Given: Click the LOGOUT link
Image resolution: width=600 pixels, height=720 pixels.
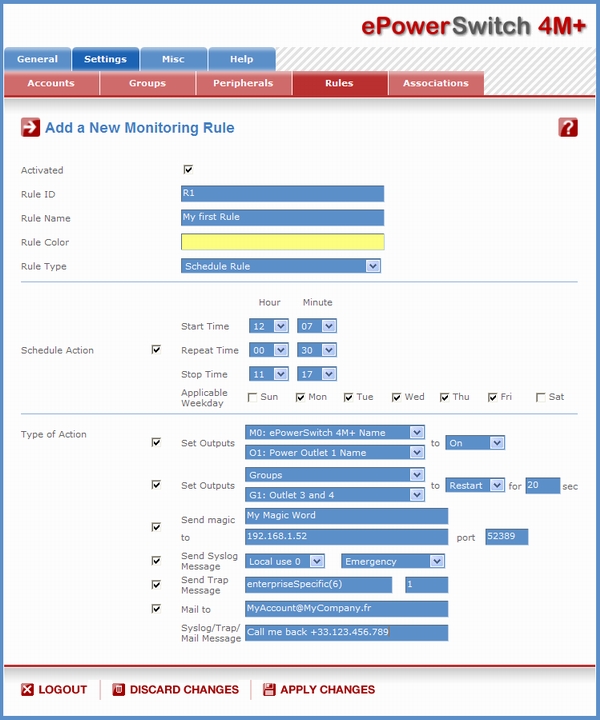Looking at the screenshot, I should [62, 689].
